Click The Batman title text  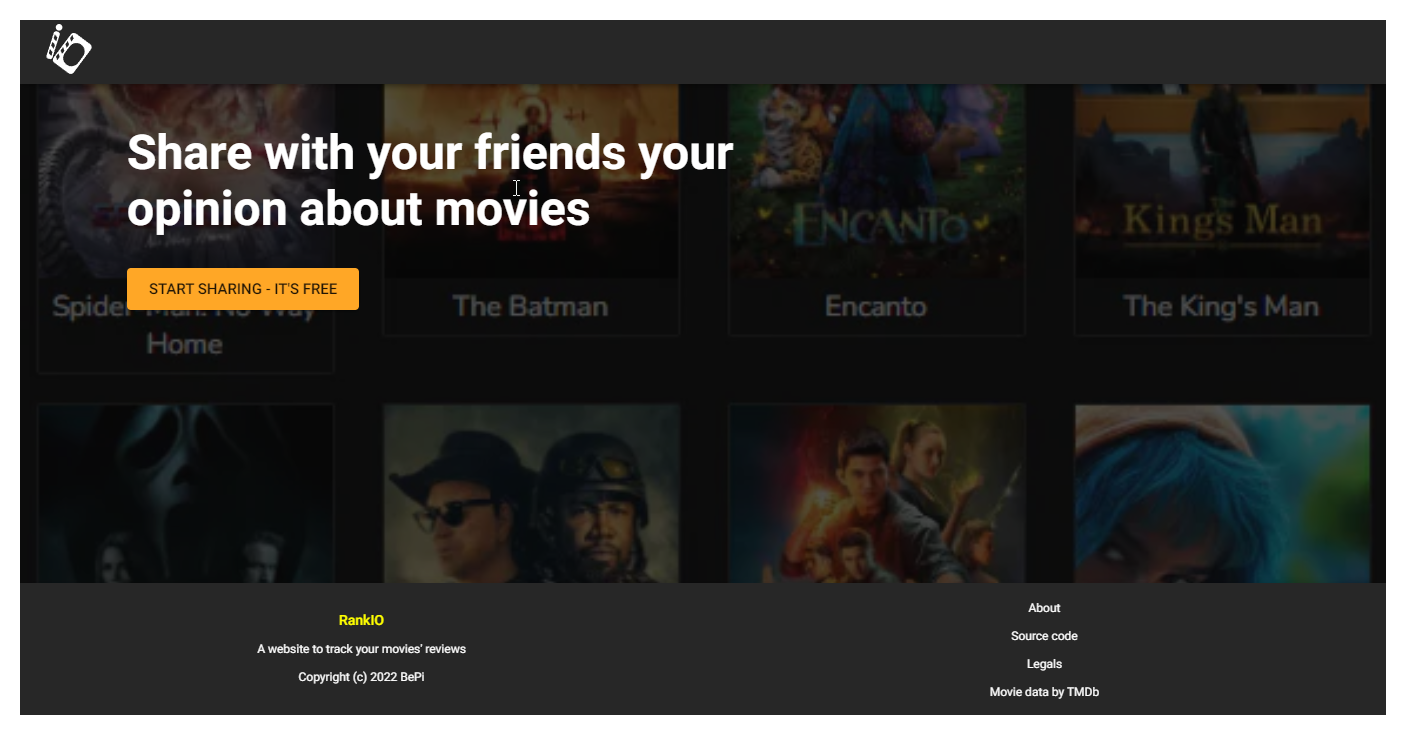point(530,306)
